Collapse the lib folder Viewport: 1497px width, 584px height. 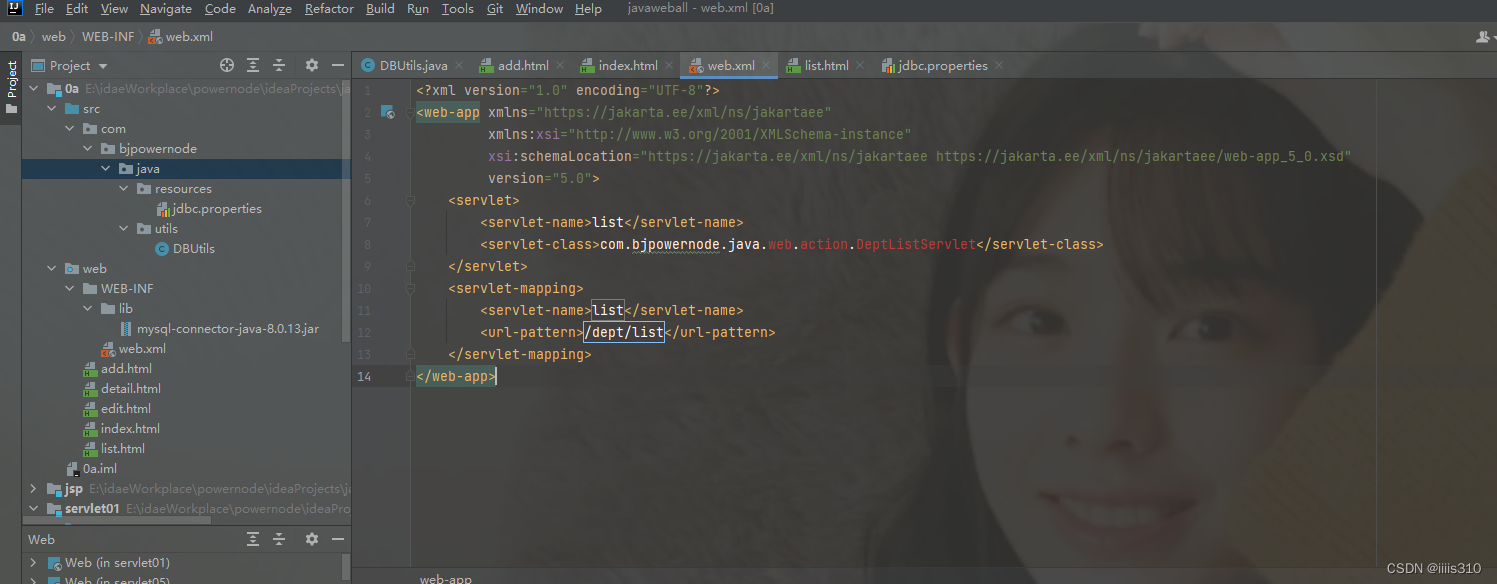88,309
